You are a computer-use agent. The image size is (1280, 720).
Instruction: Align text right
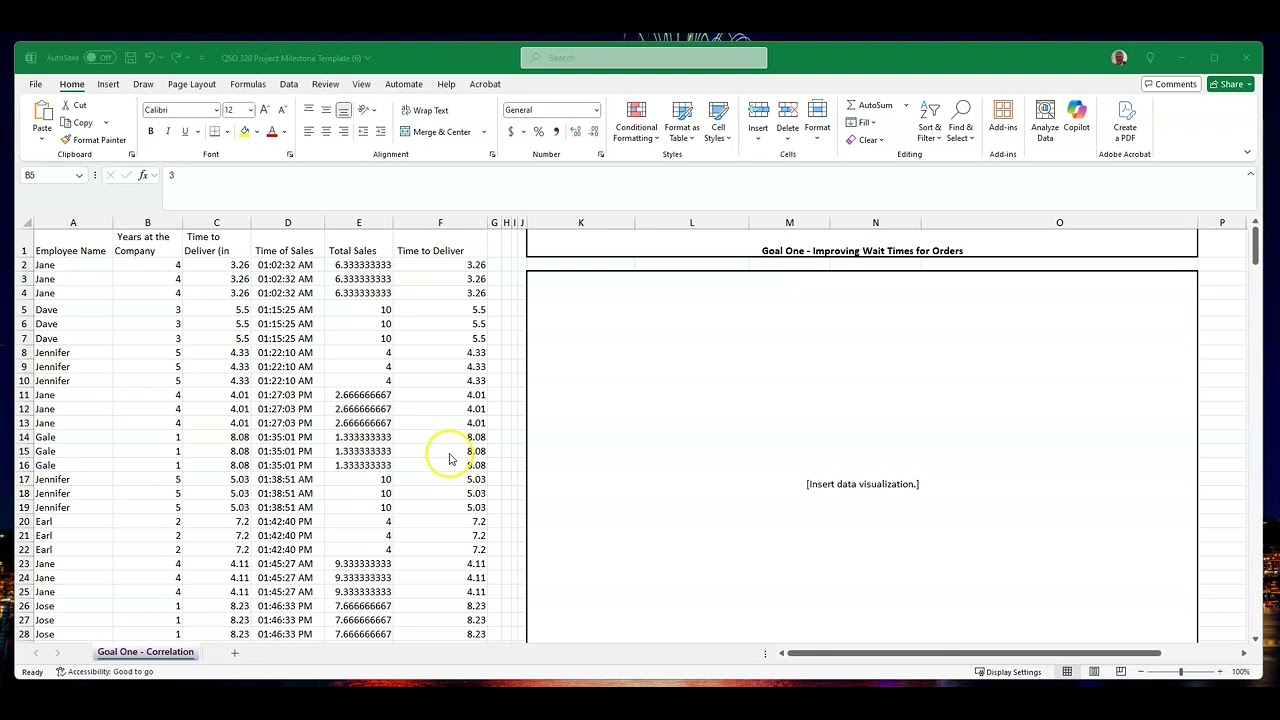[x=343, y=132]
